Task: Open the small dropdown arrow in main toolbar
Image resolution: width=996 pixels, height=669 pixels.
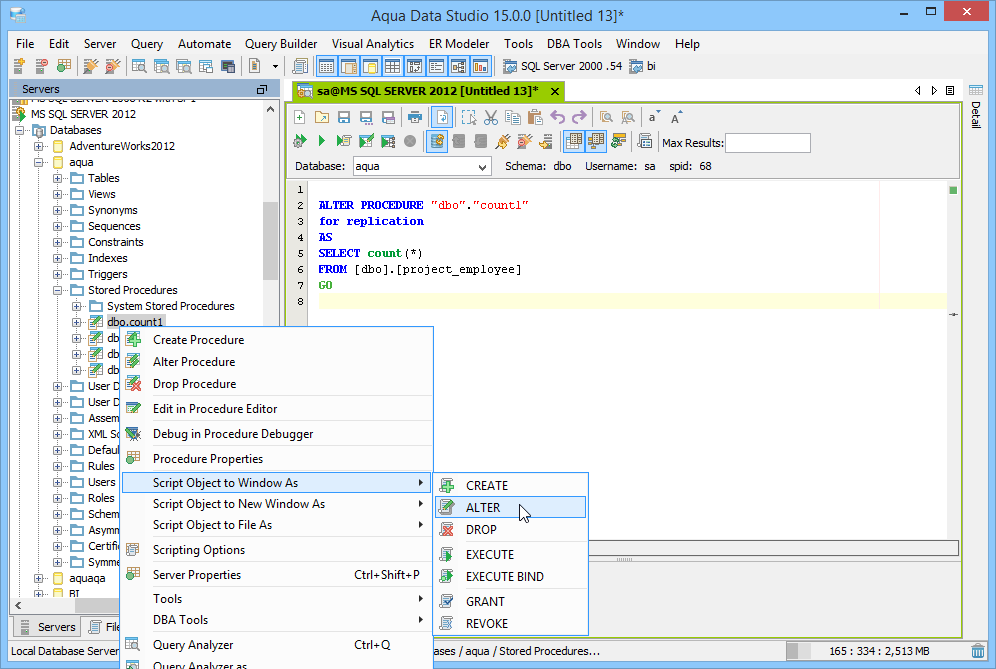Action: click(x=275, y=66)
